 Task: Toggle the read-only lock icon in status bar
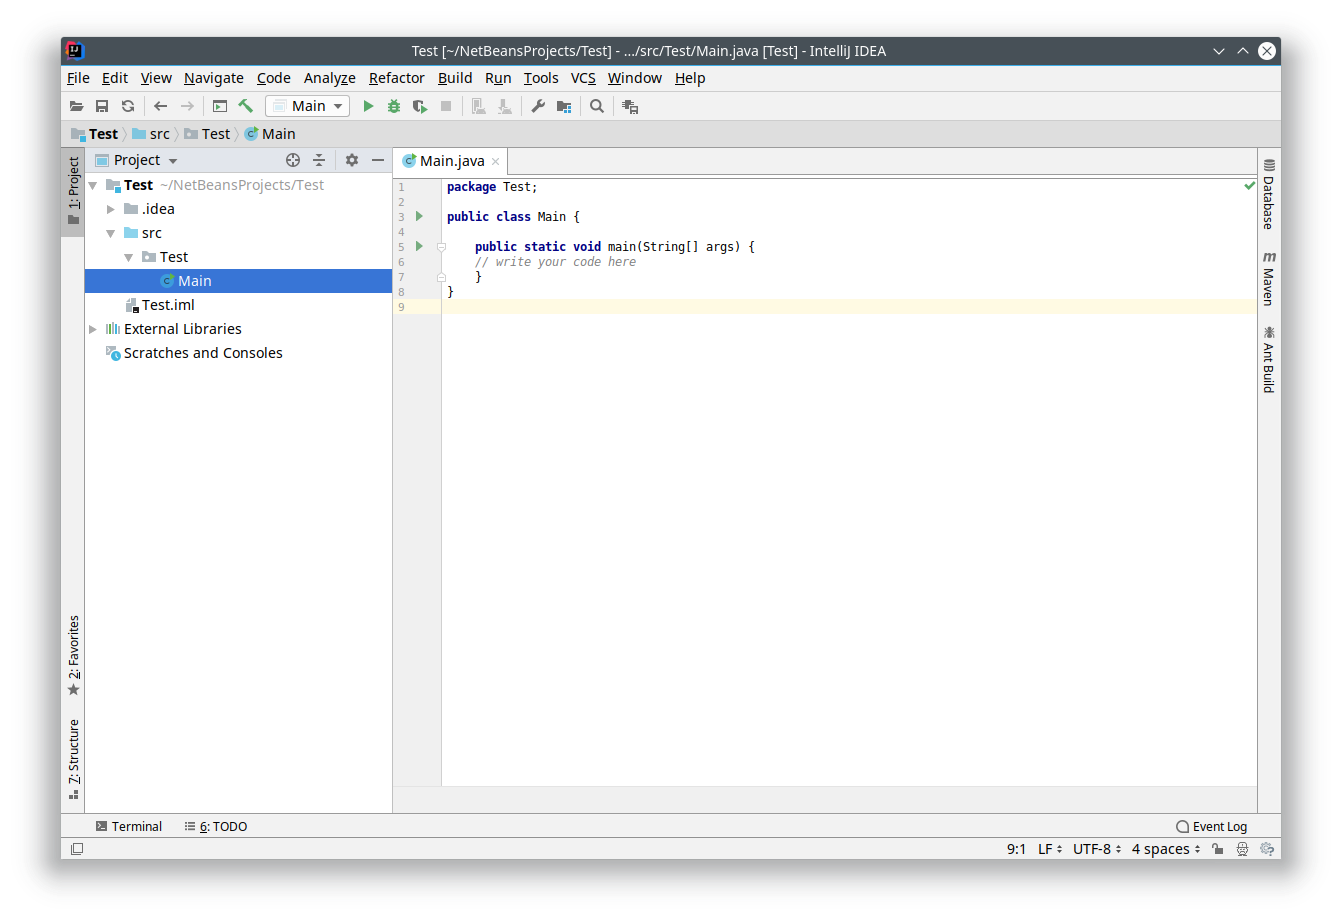coord(1217,849)
